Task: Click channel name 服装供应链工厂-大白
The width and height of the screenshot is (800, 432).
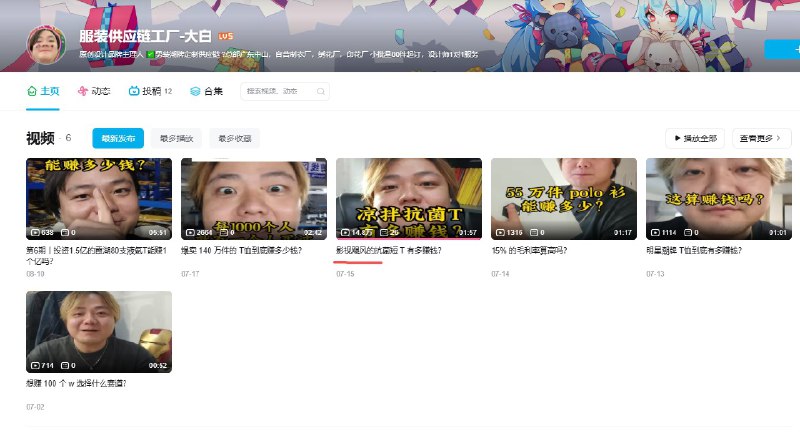Action: click(x=145, y=36)
